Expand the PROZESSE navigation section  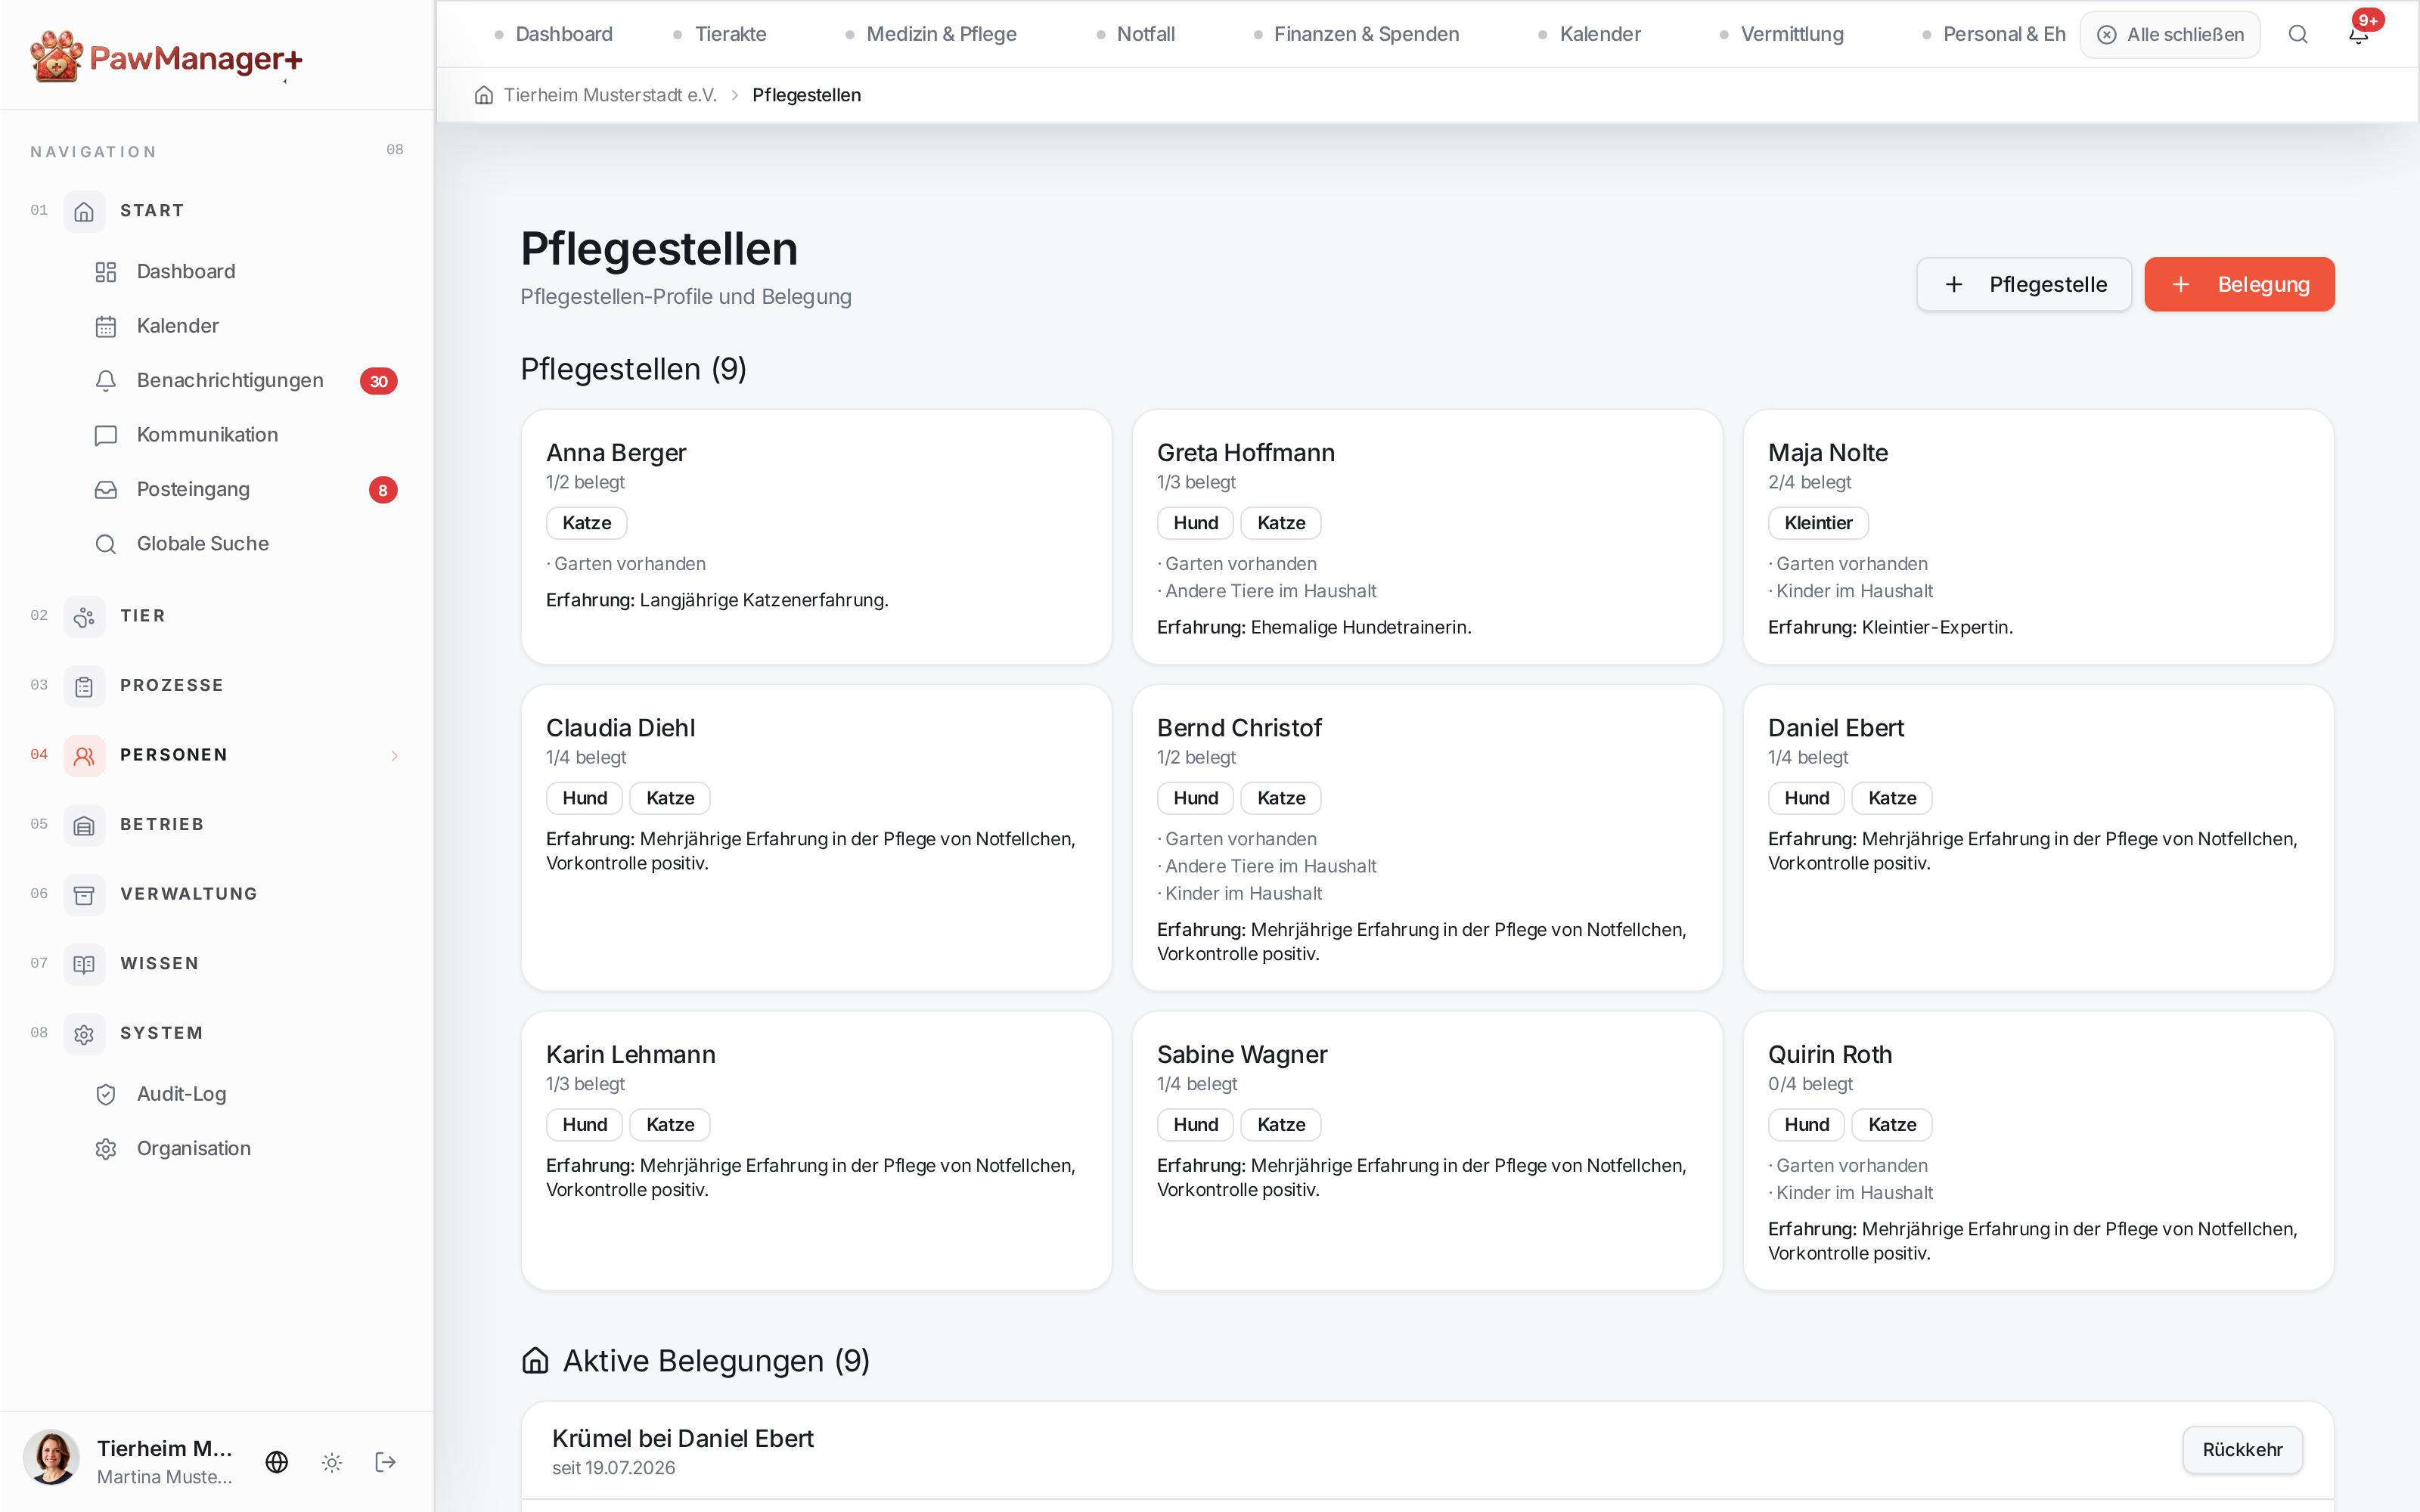click(x=217, y=686)
